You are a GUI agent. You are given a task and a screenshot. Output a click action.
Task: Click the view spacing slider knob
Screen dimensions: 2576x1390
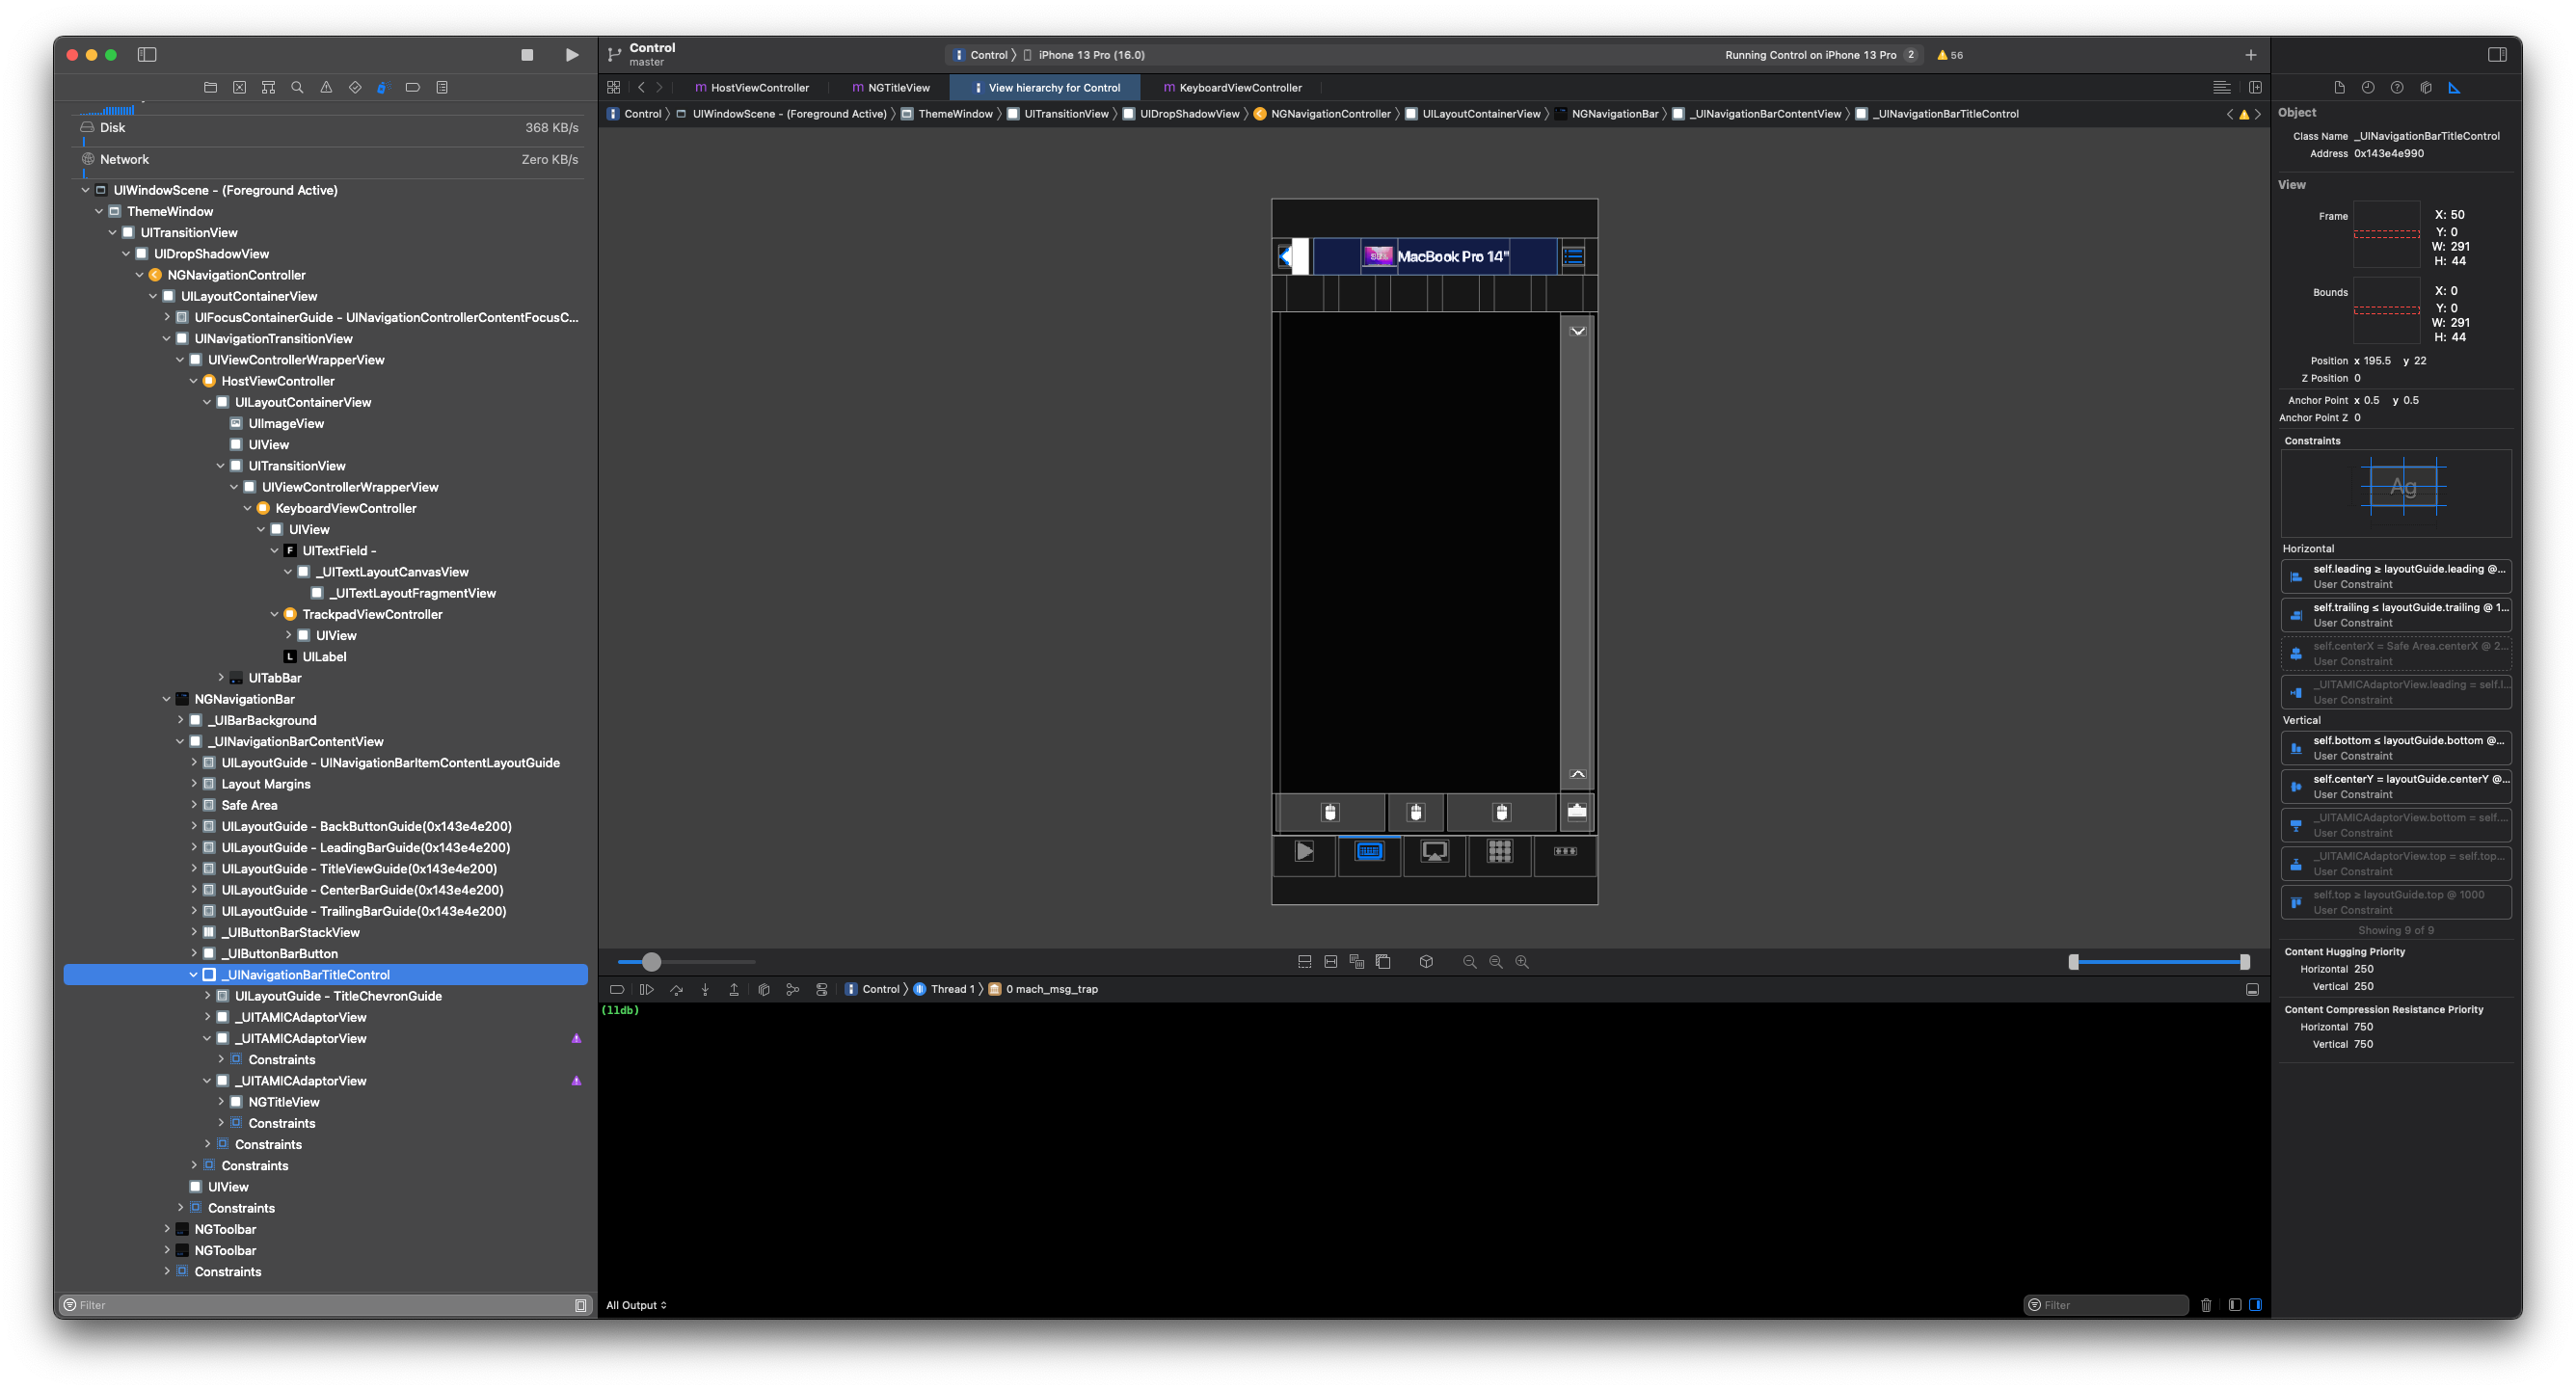(651, 962)
